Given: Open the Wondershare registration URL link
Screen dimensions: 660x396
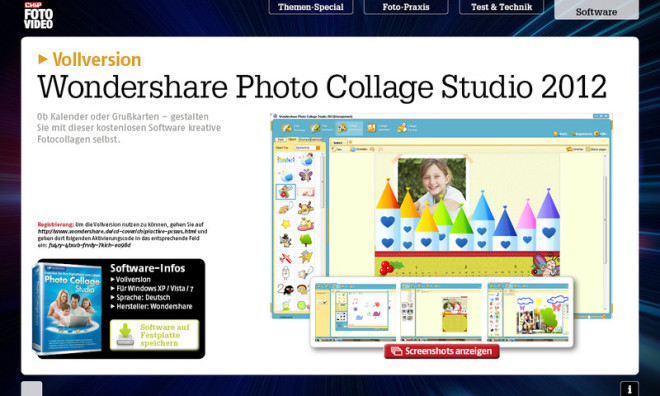Looking at the screenshot, I should click(117, 231).
